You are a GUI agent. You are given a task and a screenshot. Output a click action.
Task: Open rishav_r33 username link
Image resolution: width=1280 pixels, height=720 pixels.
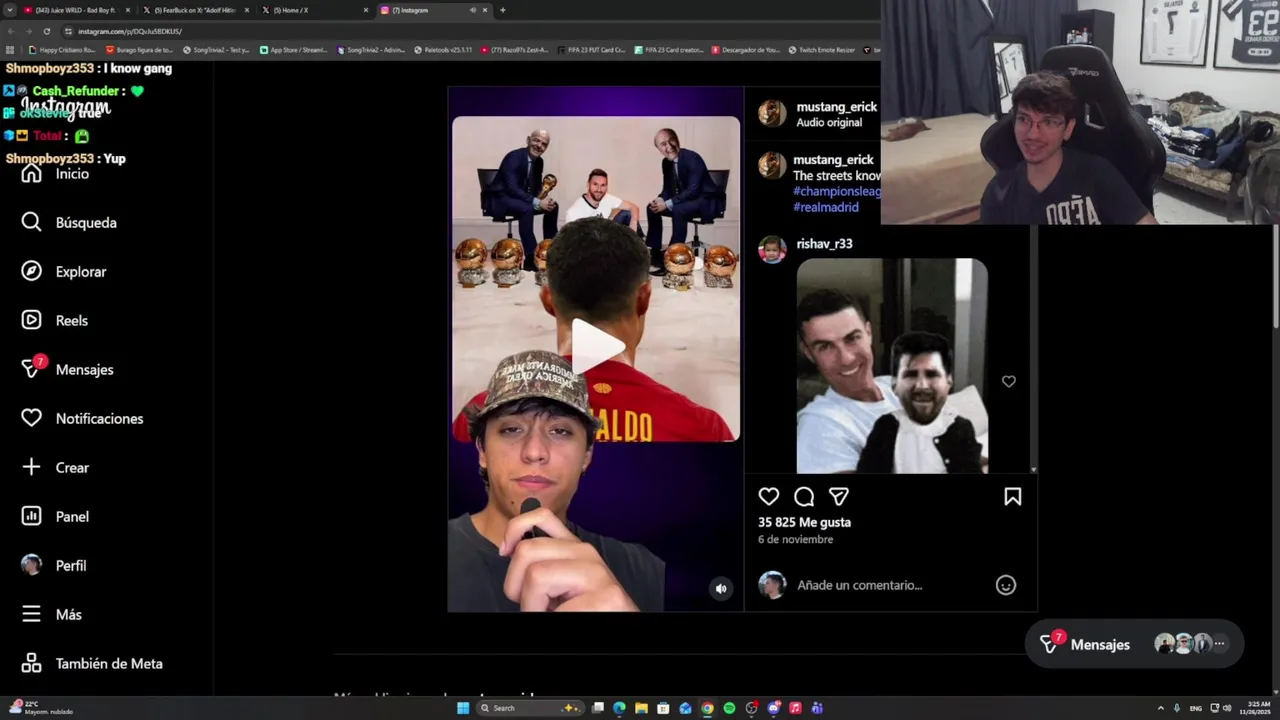(x=824, y=243)
